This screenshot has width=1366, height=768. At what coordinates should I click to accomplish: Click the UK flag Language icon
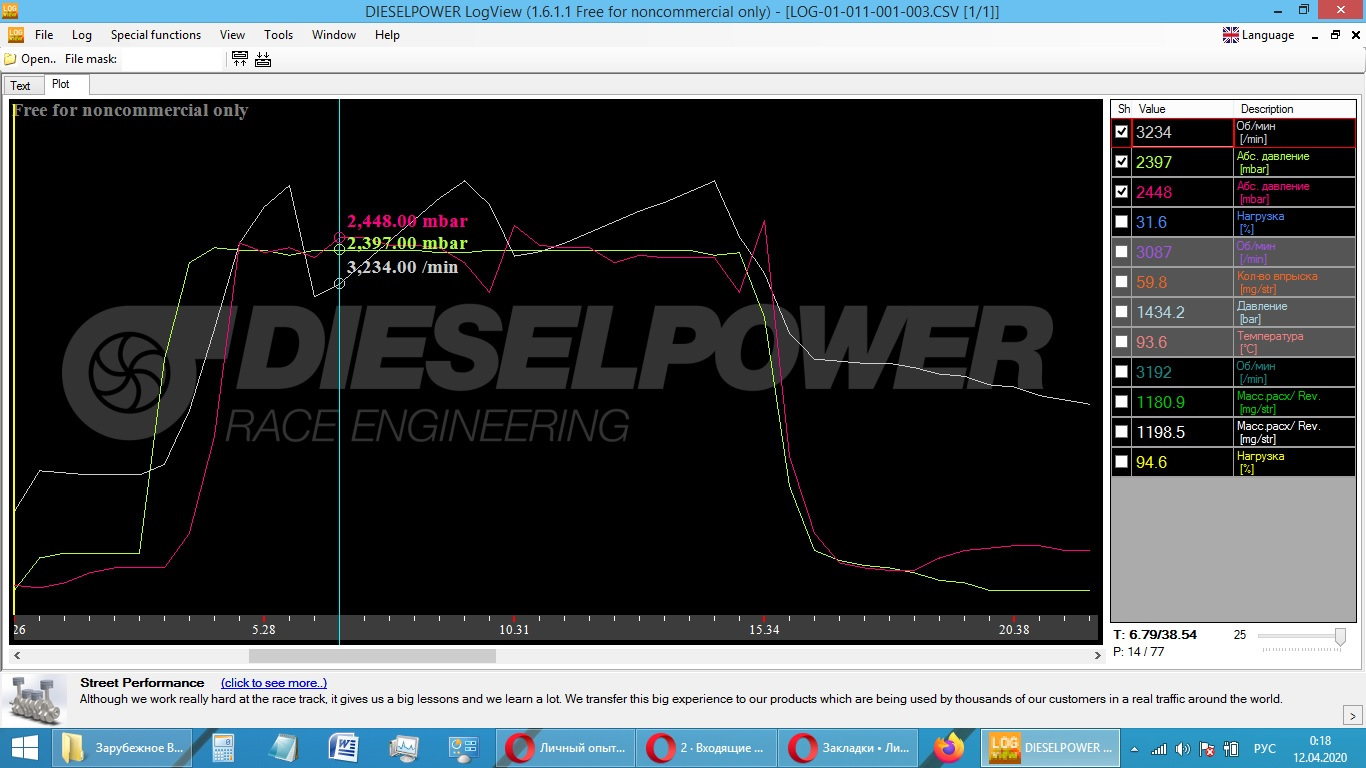point(1231,35)
